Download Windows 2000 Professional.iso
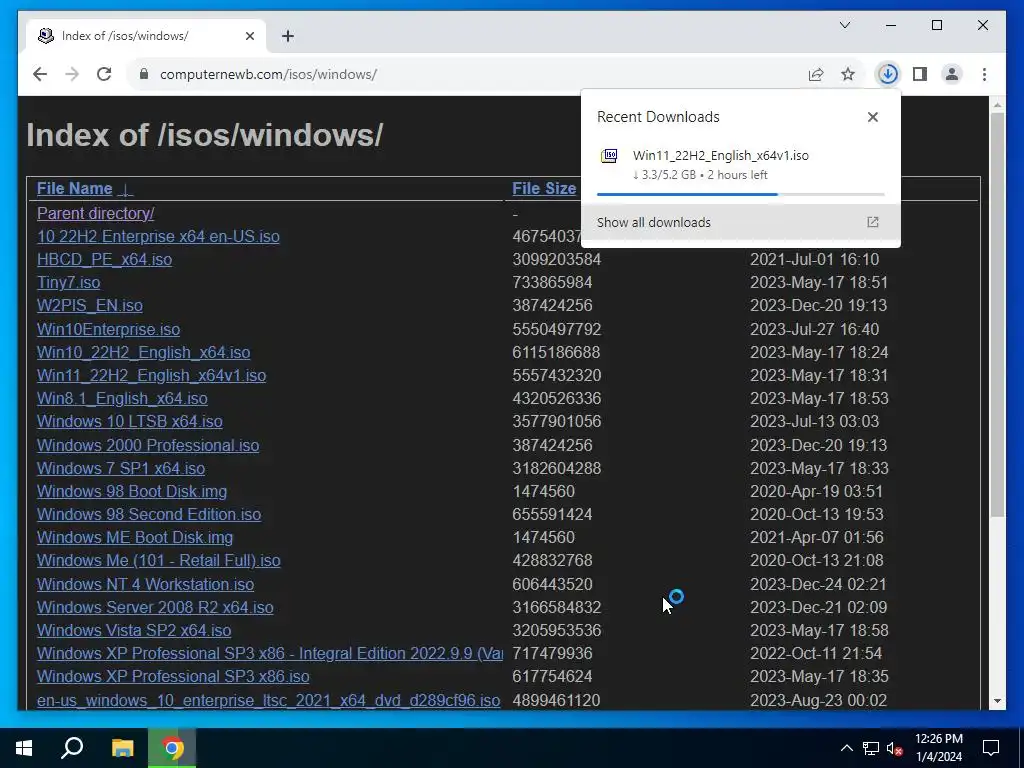This screenshot has width=1024, height=768. [148, 445]
